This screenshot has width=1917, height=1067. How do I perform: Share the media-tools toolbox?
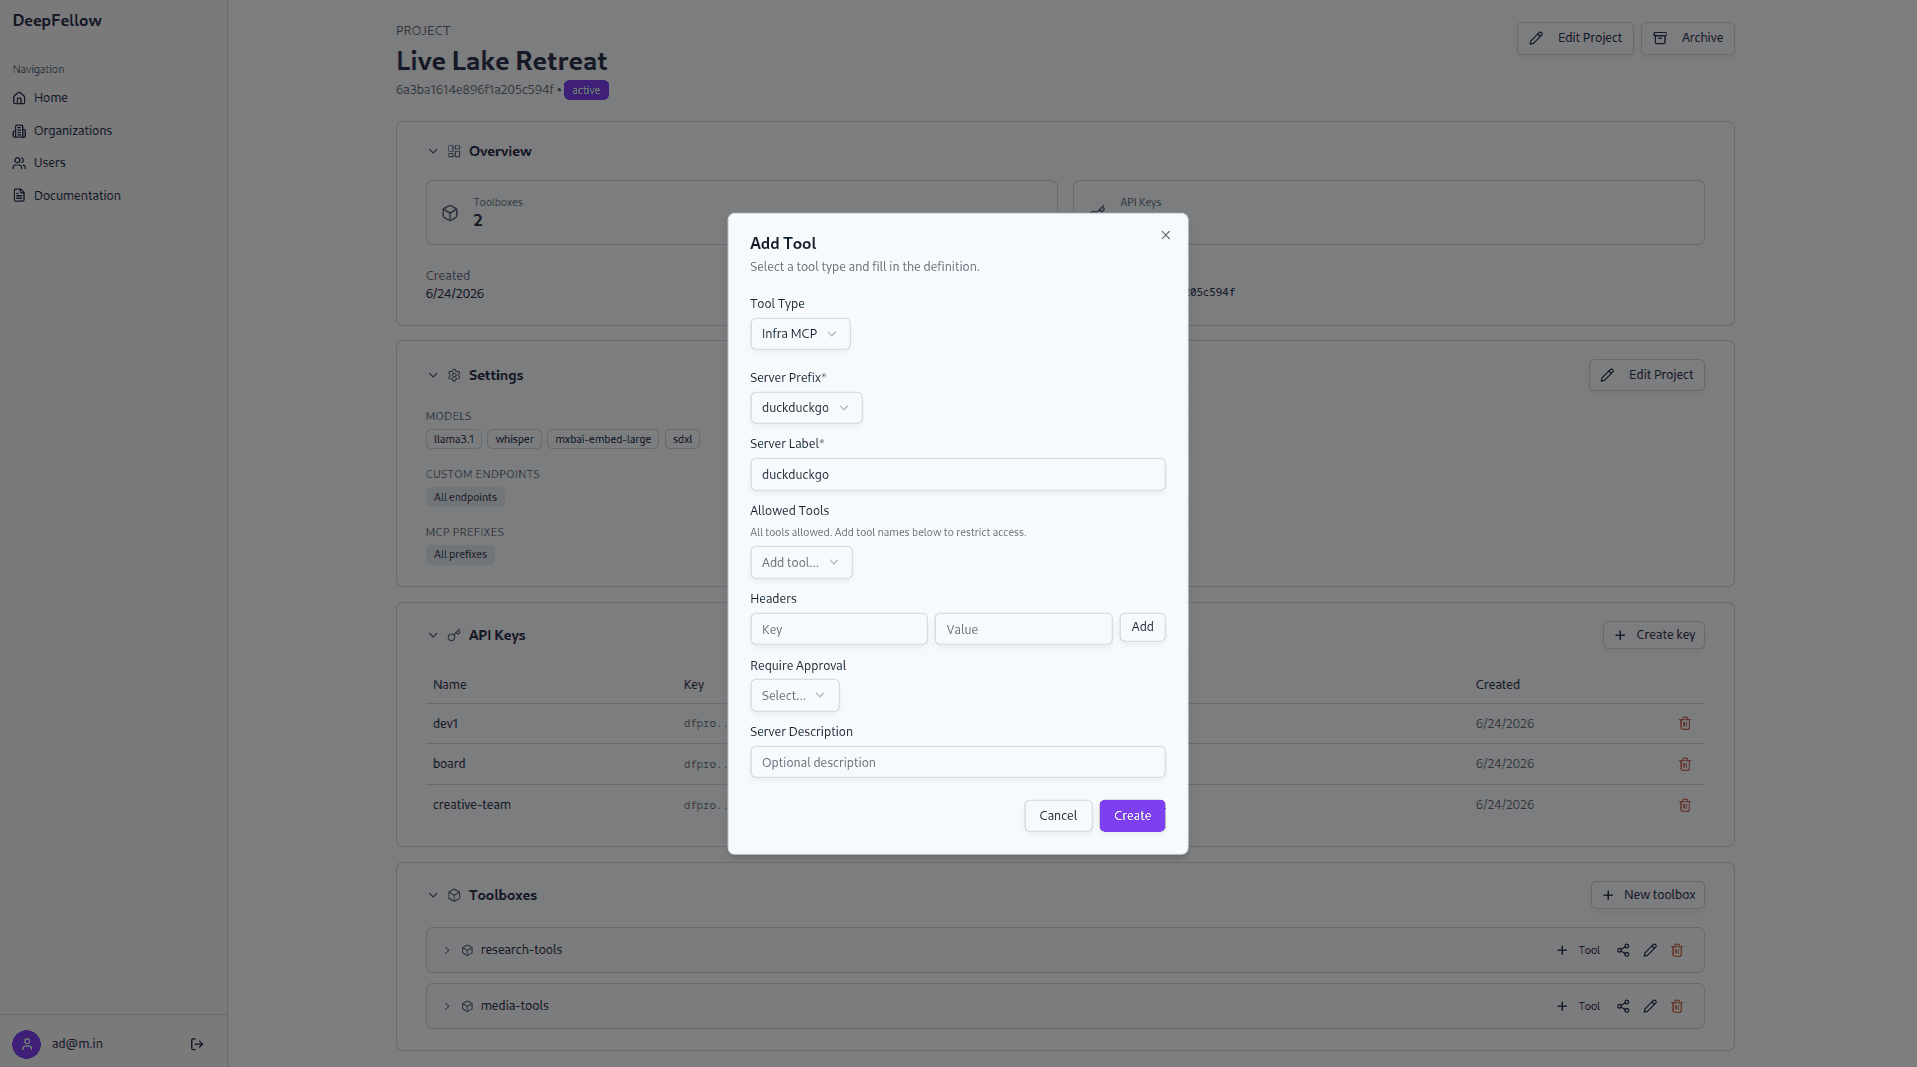[1623, 1006]
